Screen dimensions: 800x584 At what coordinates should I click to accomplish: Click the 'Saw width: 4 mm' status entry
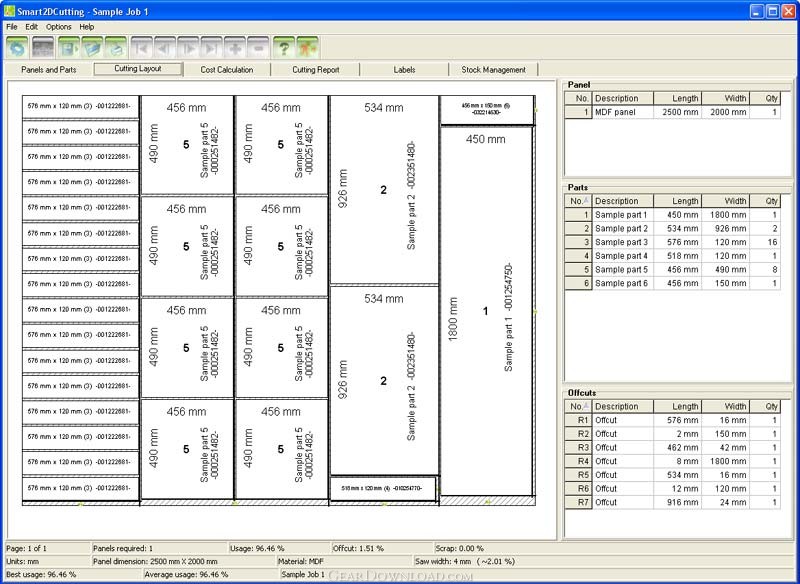point(465,562)
